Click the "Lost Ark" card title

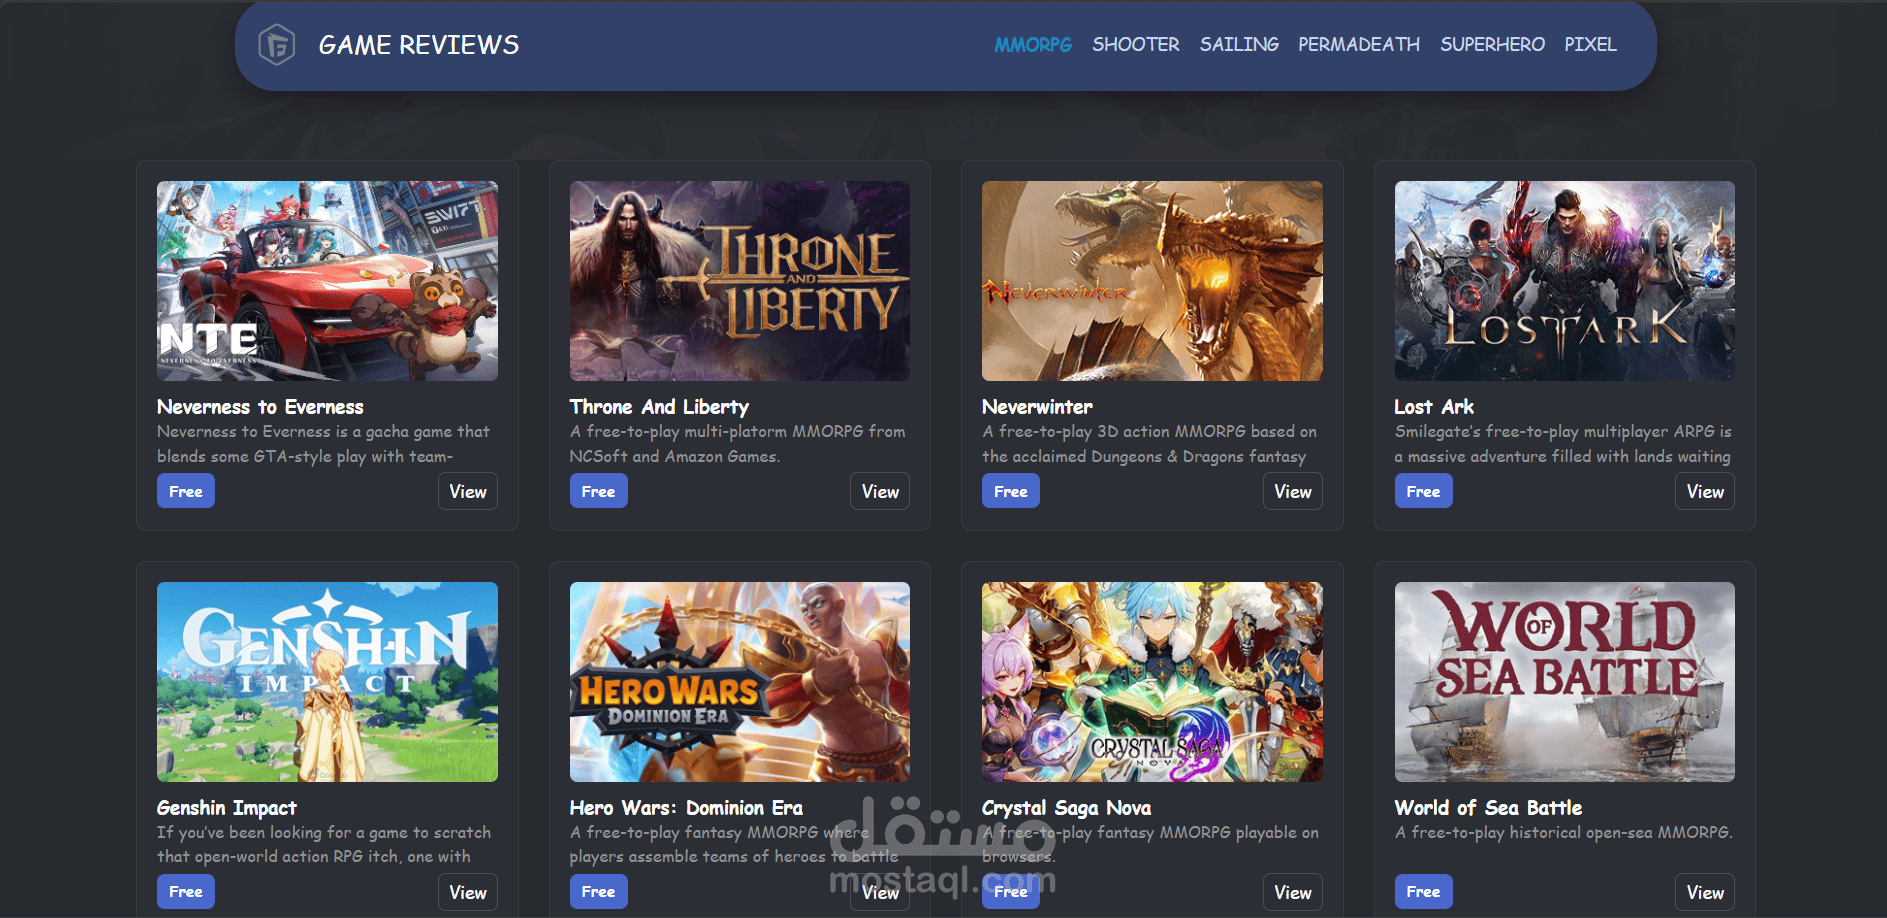point(1434,407)
